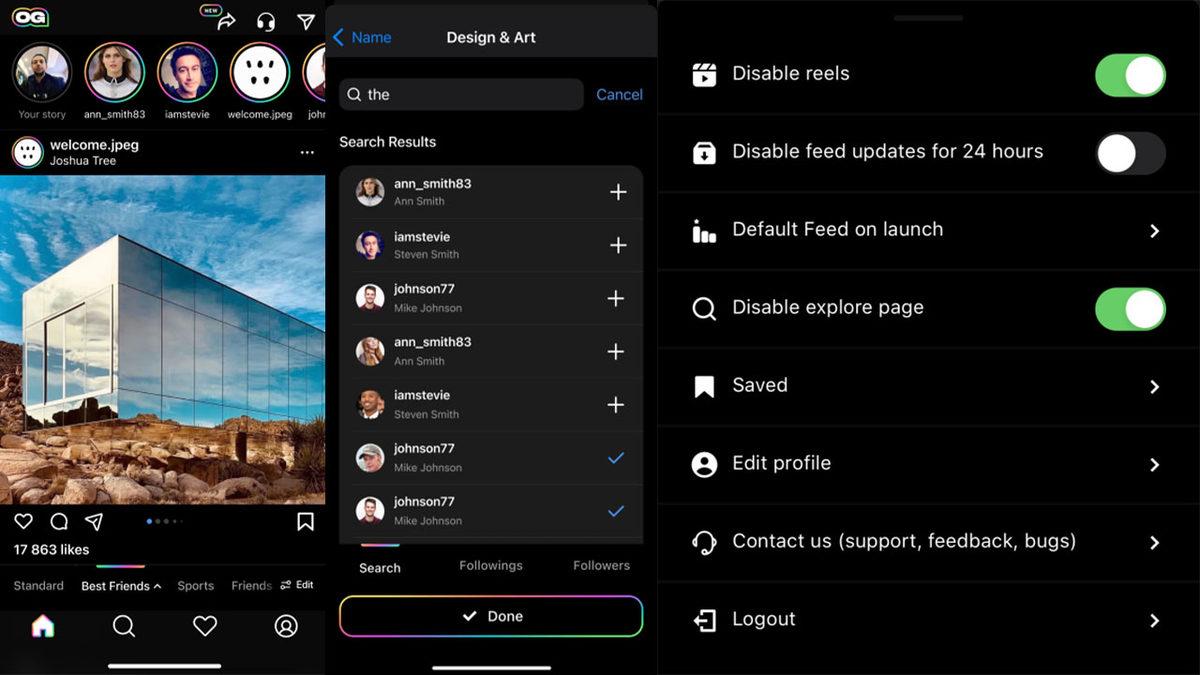Open the headphones support icon at top
1200x675 pixels.
point(266,21)
